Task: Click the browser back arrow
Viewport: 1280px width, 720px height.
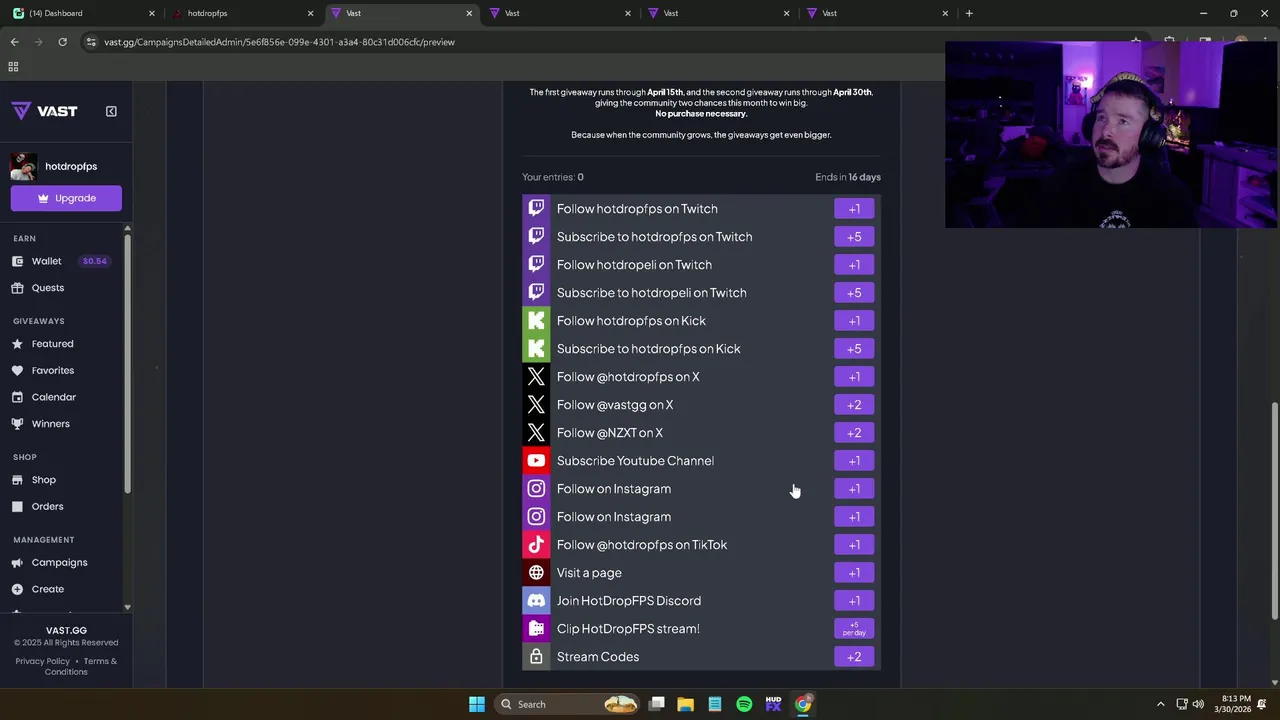Action: click(14, 42)
